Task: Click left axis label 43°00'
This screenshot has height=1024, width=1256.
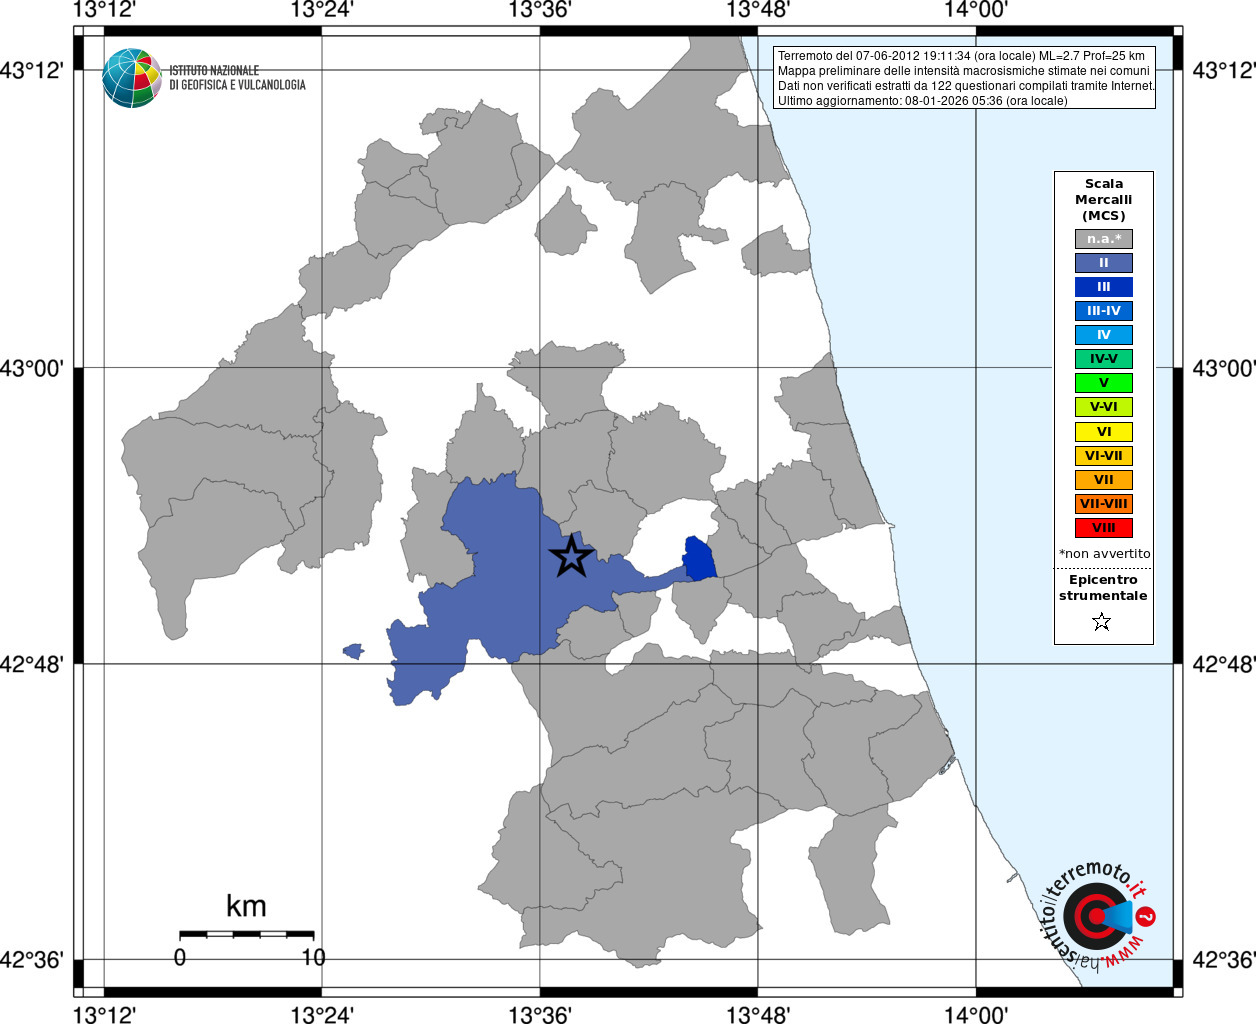Action: [x=32, y=368]
